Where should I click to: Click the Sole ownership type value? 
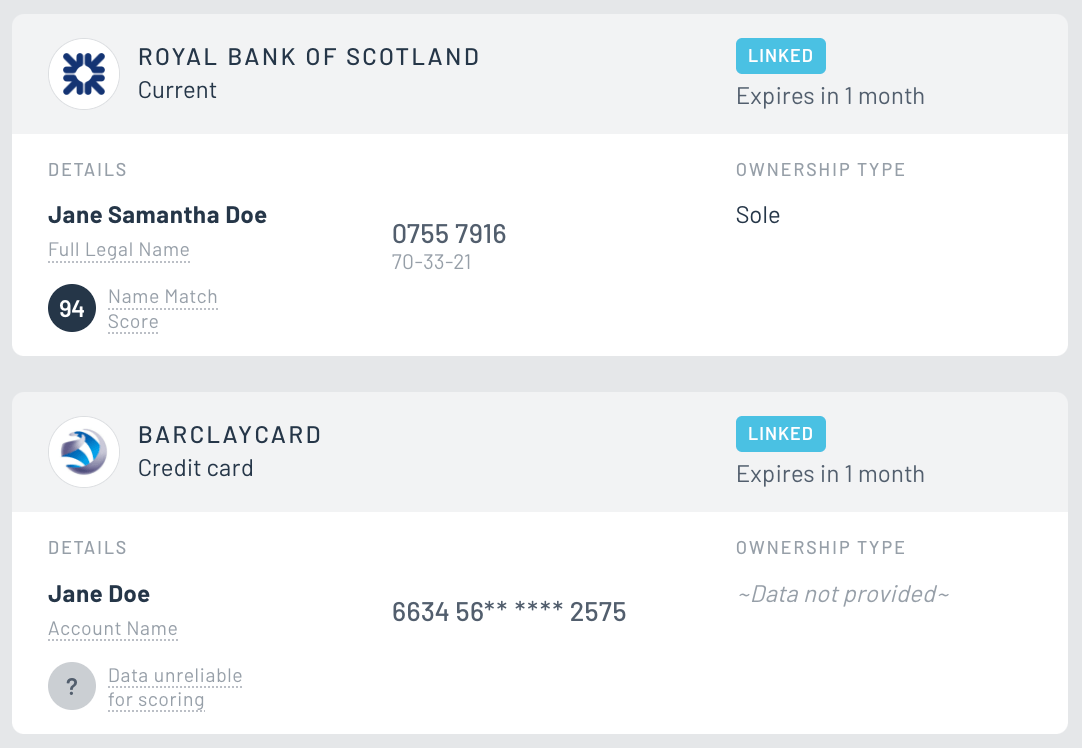[758, 215]
